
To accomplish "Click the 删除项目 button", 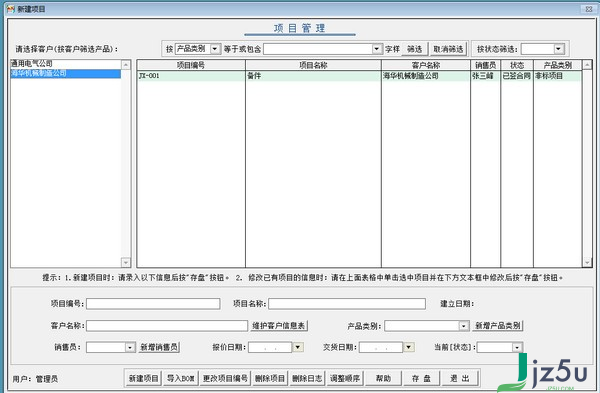I will click(270, 378).
